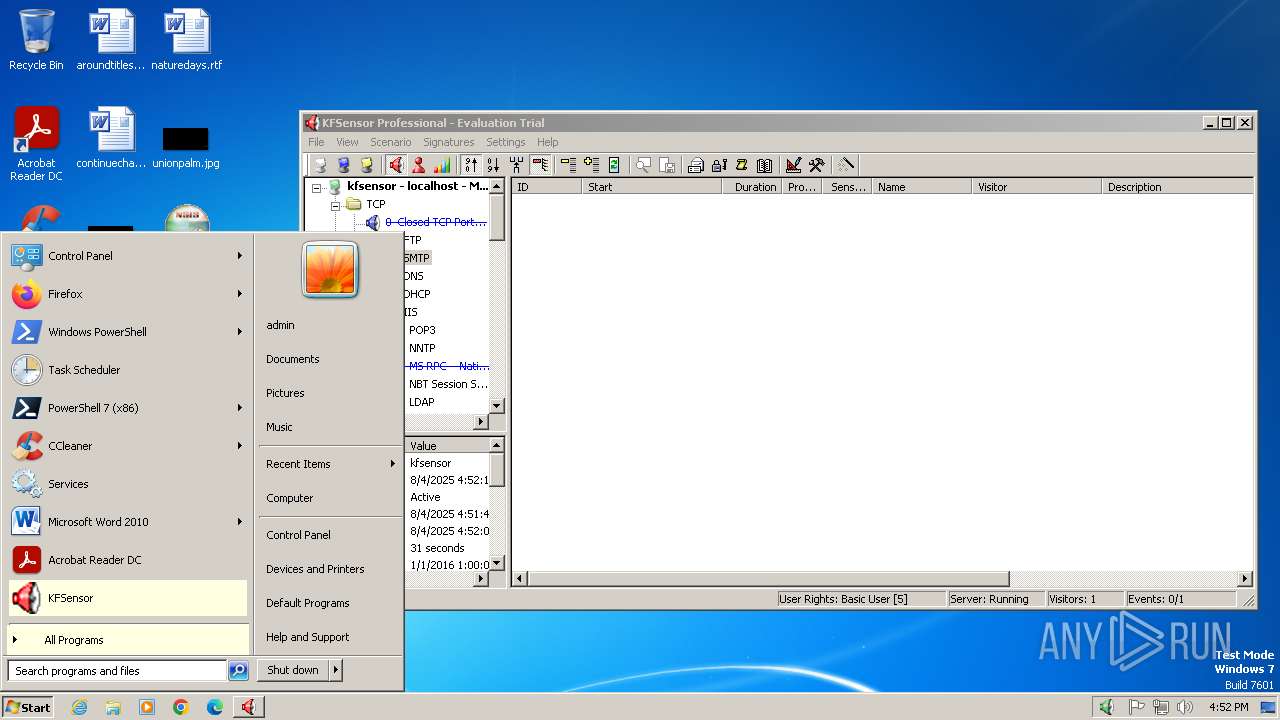Launch CCleaner from the Start menu
Viewport: 1280px width, 720px height.
point(127,446)
